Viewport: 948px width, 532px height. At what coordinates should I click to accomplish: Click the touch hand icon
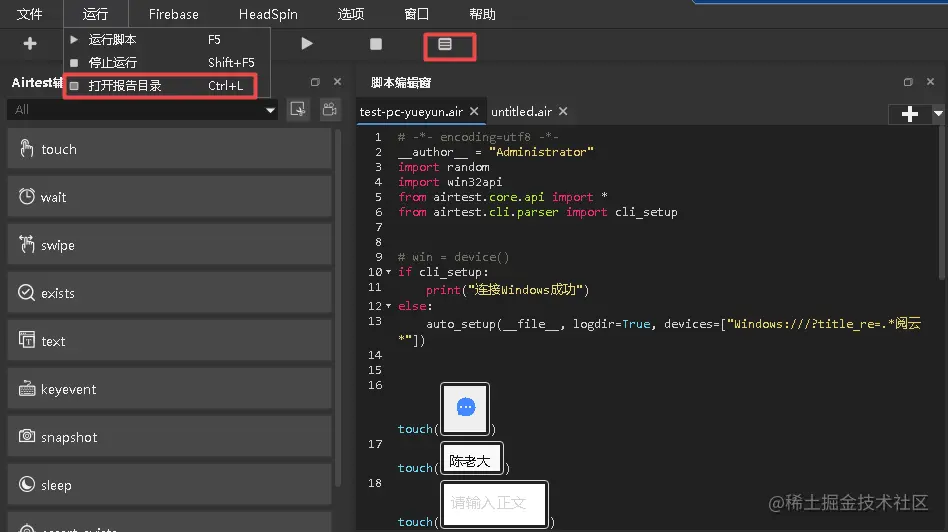pyautogui.click(x=27, y=148)
